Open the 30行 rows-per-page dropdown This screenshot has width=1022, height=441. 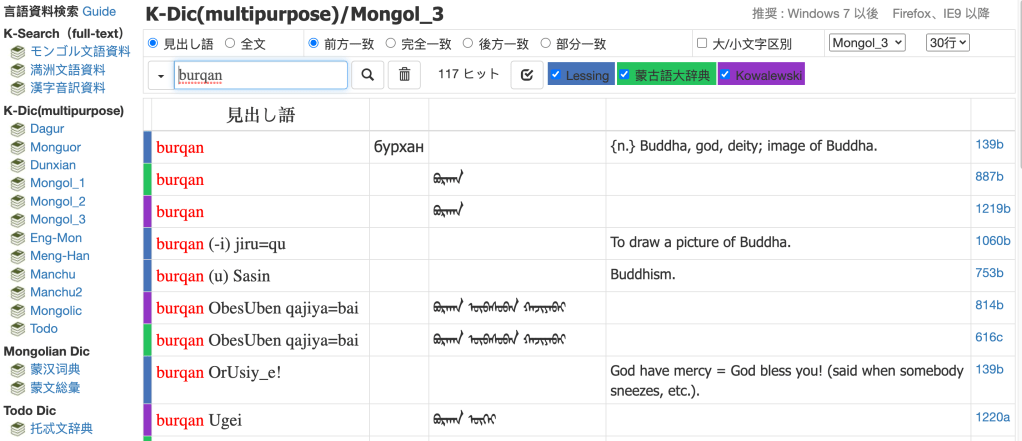(x=948, y=42)
